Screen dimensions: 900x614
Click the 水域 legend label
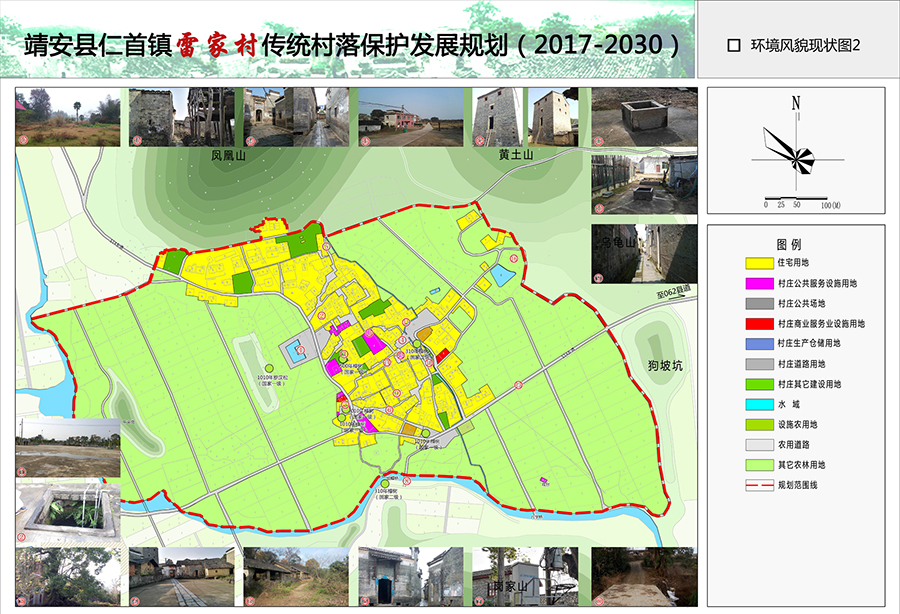tap(789, 405)
